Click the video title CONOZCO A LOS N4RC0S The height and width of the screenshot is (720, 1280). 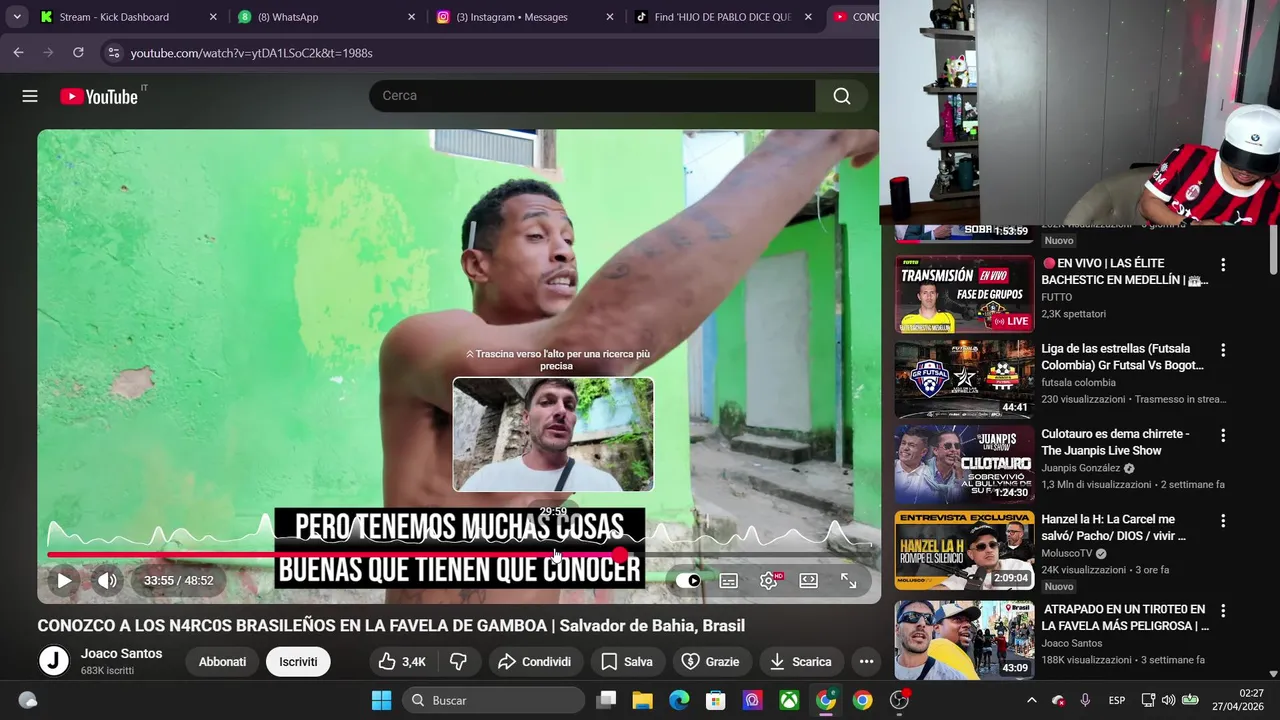(391, 625)
